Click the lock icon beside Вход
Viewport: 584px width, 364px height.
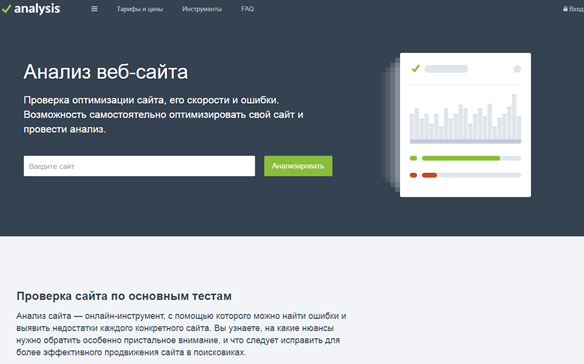pos(565,9)
